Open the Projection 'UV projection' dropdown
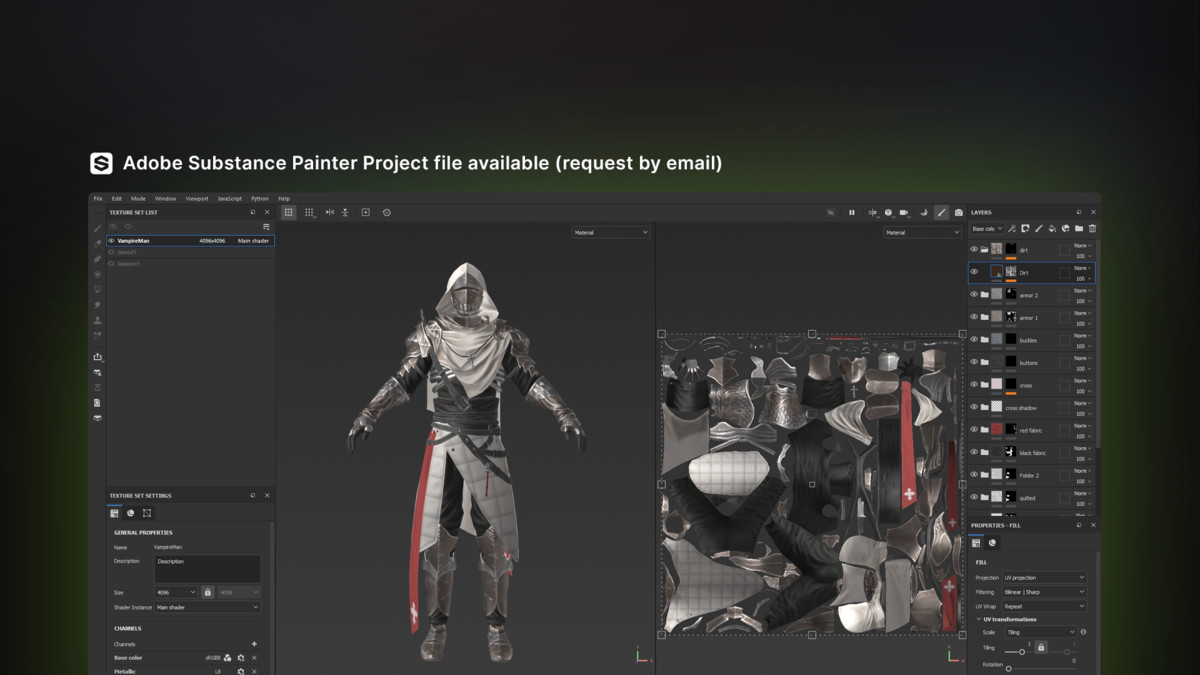Viewport: 1200px width, 675px height. [1044, 578]
